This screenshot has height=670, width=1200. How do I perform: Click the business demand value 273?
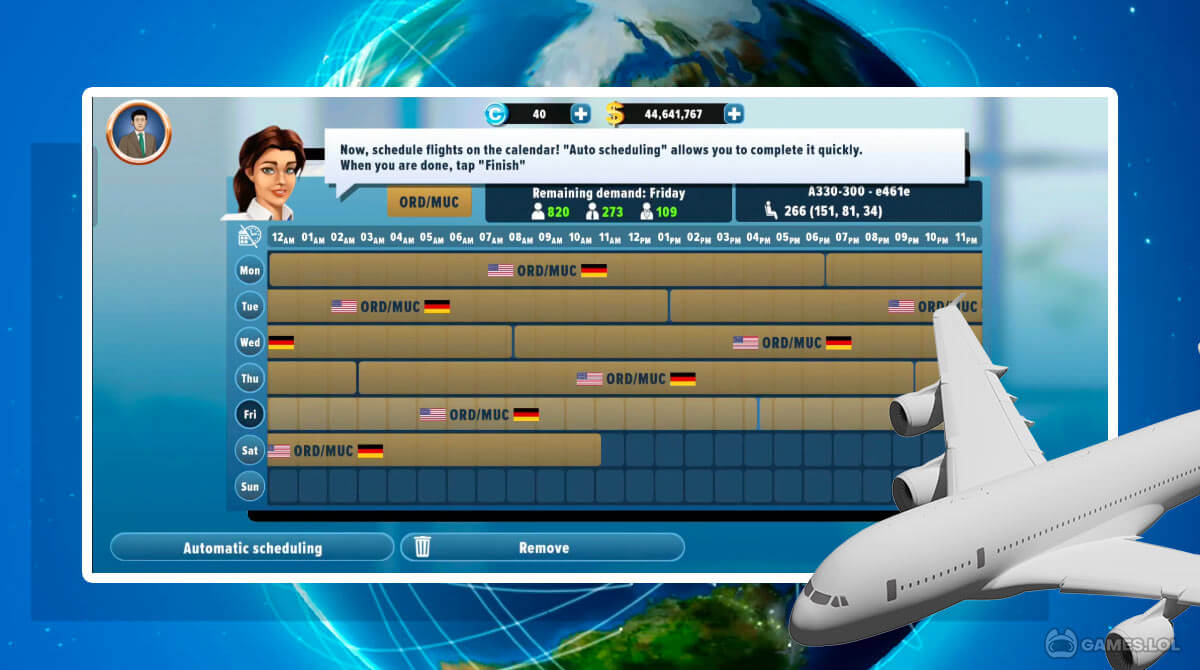click(612, 211)
